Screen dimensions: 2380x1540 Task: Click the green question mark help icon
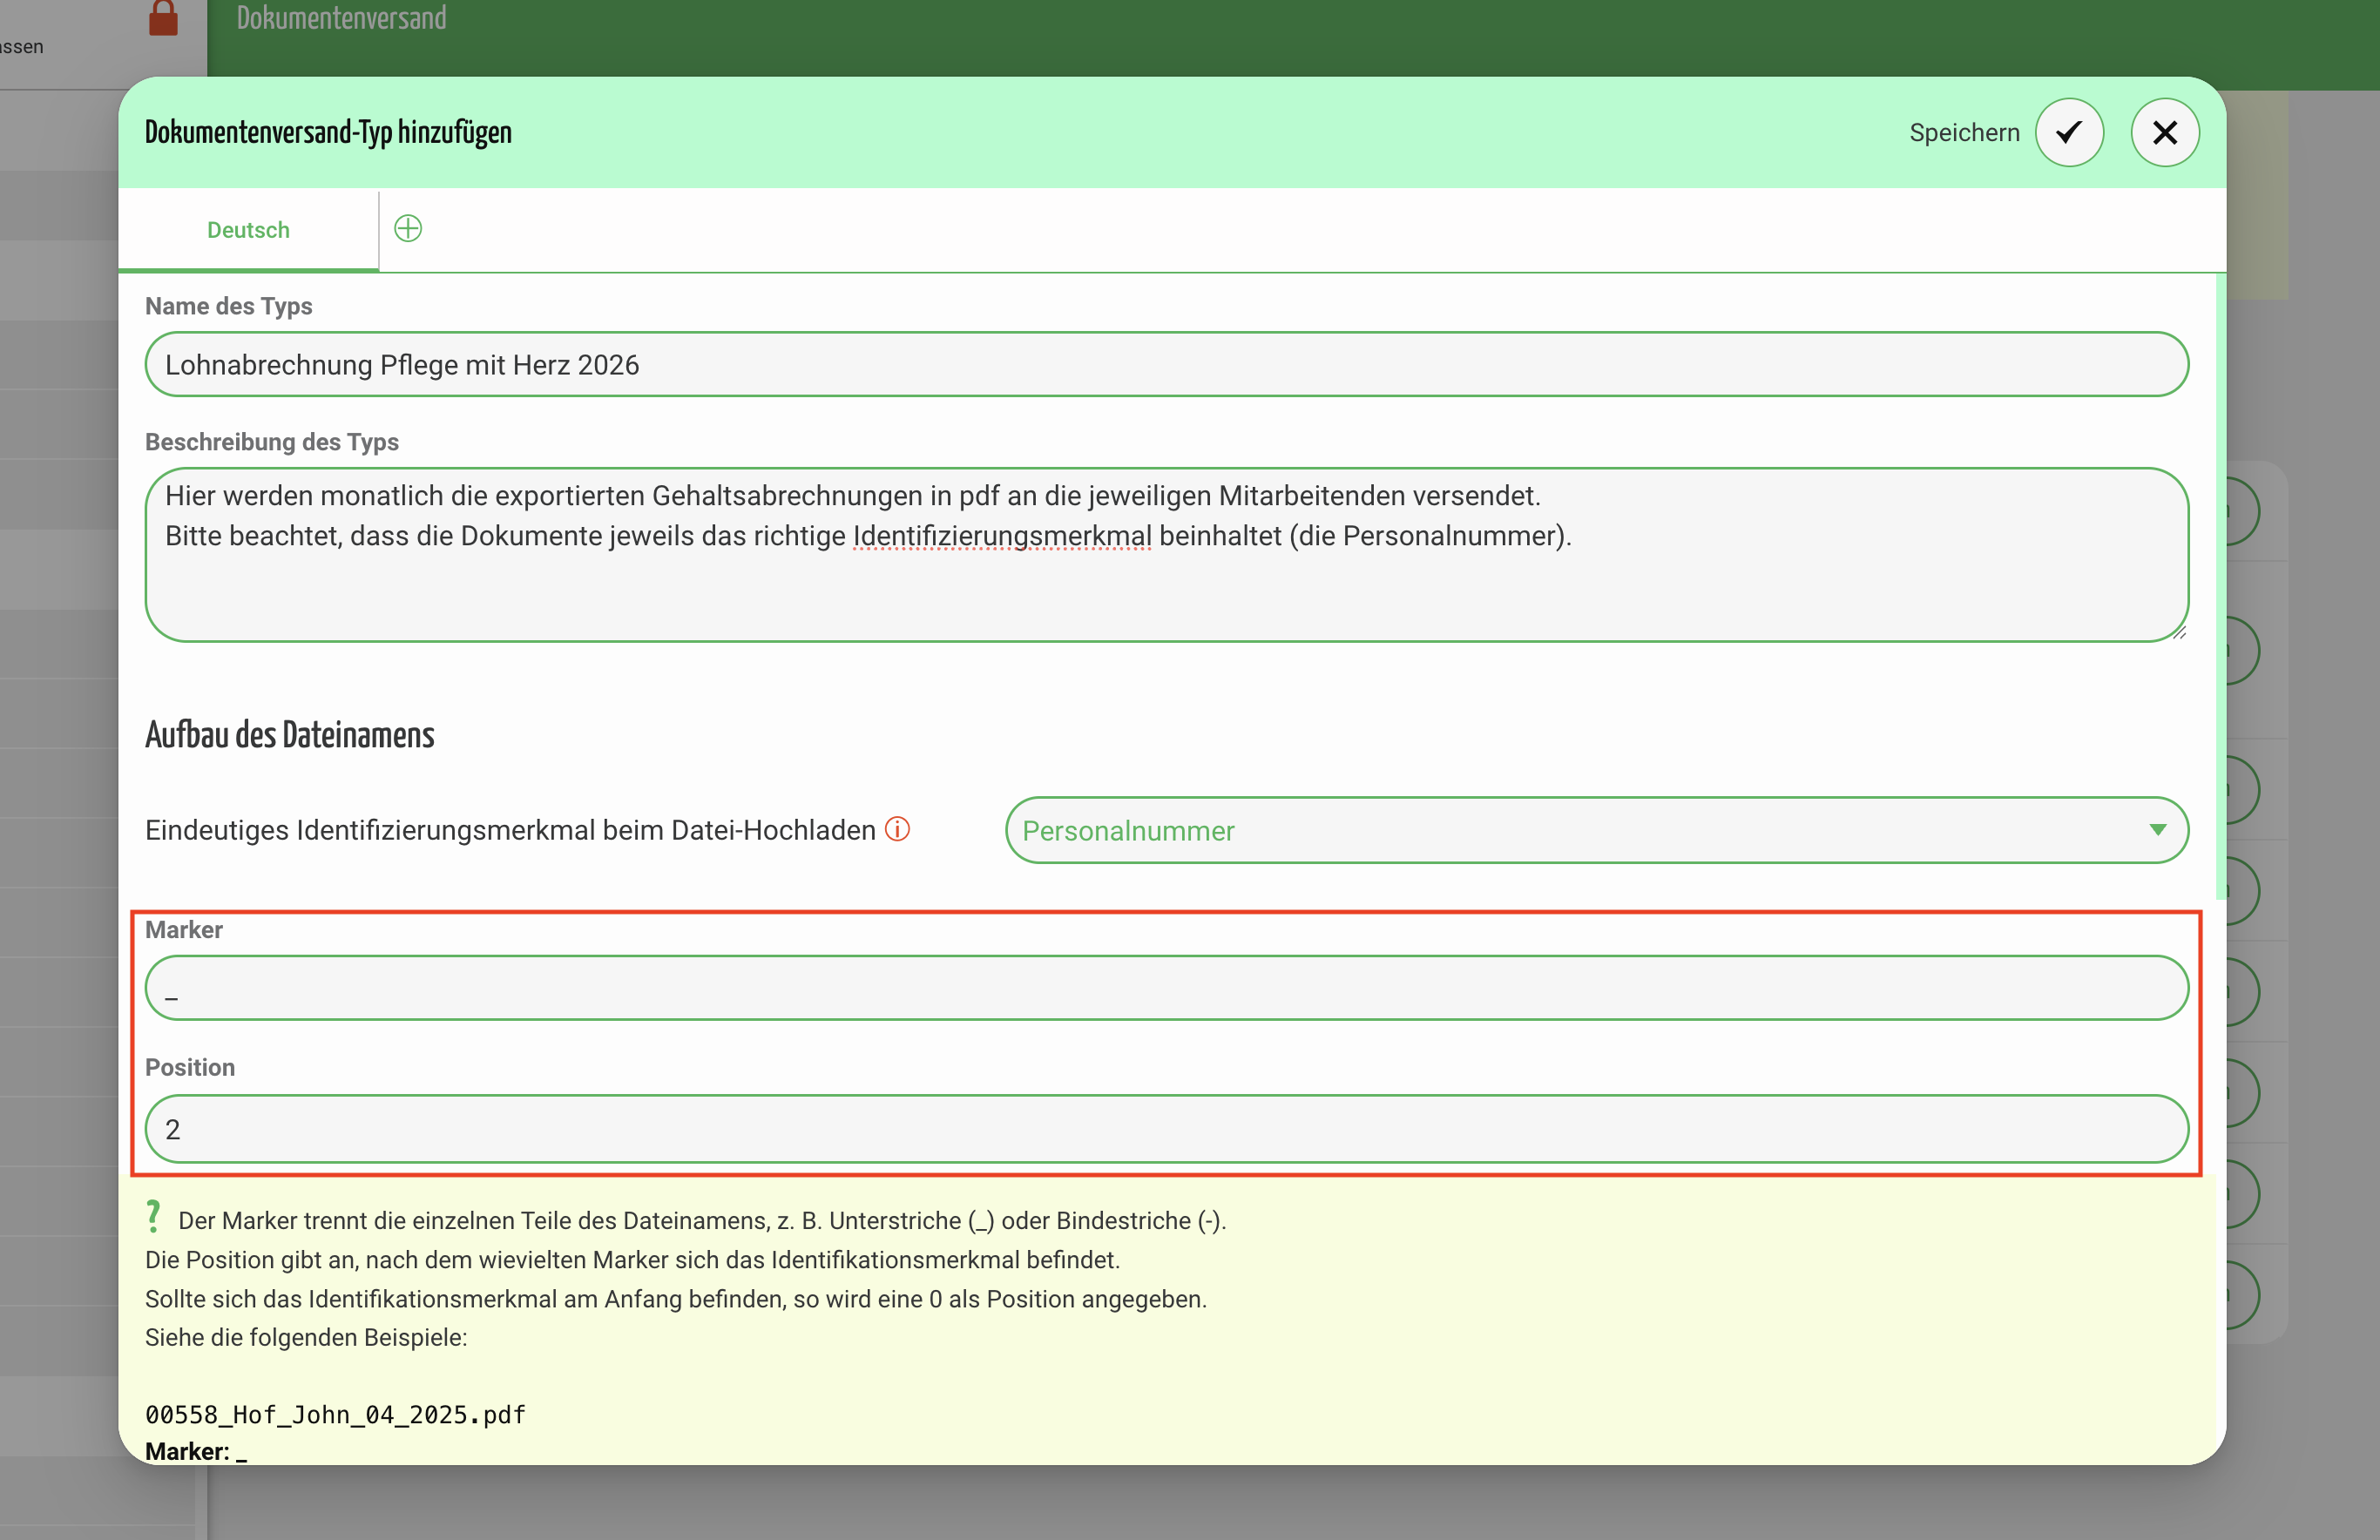153,1216
